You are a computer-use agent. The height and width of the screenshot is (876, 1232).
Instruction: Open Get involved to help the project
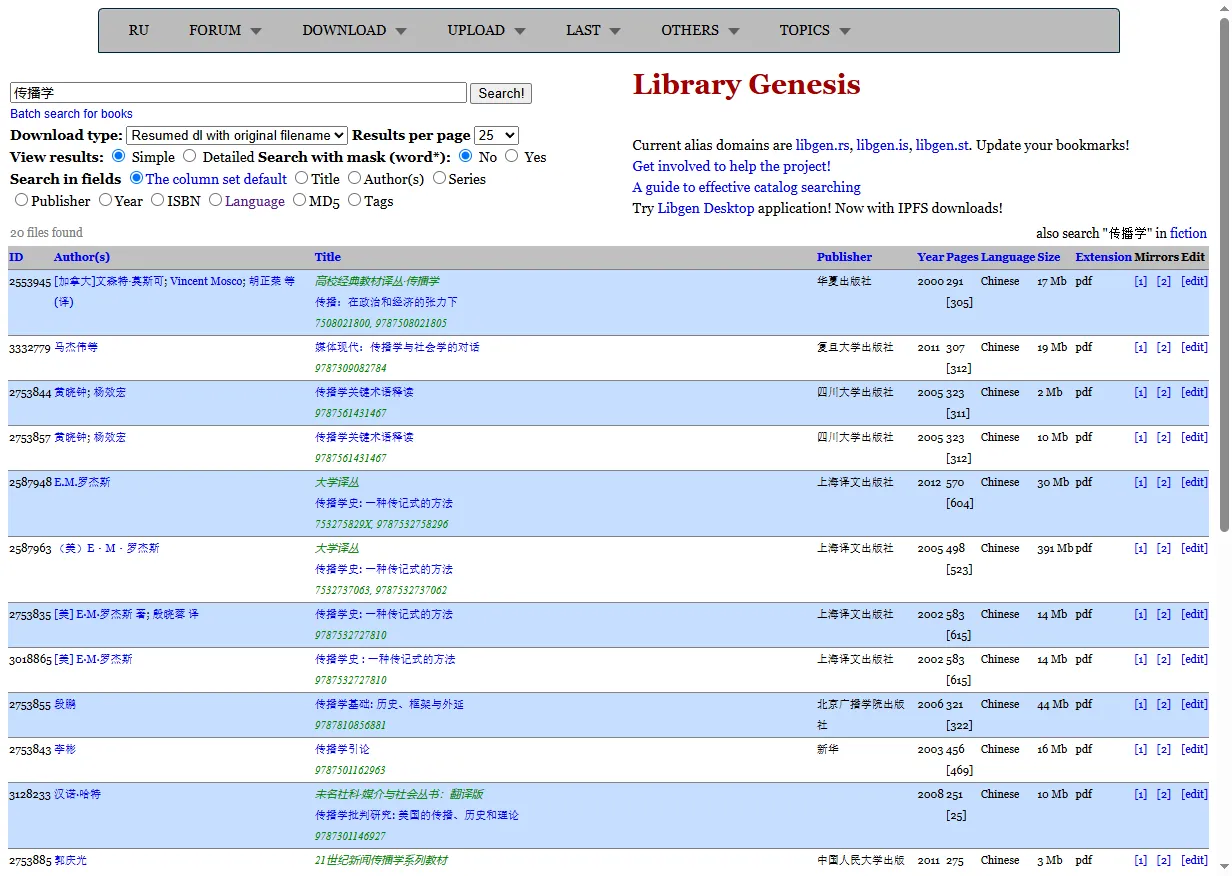click(x=731, y=166)
